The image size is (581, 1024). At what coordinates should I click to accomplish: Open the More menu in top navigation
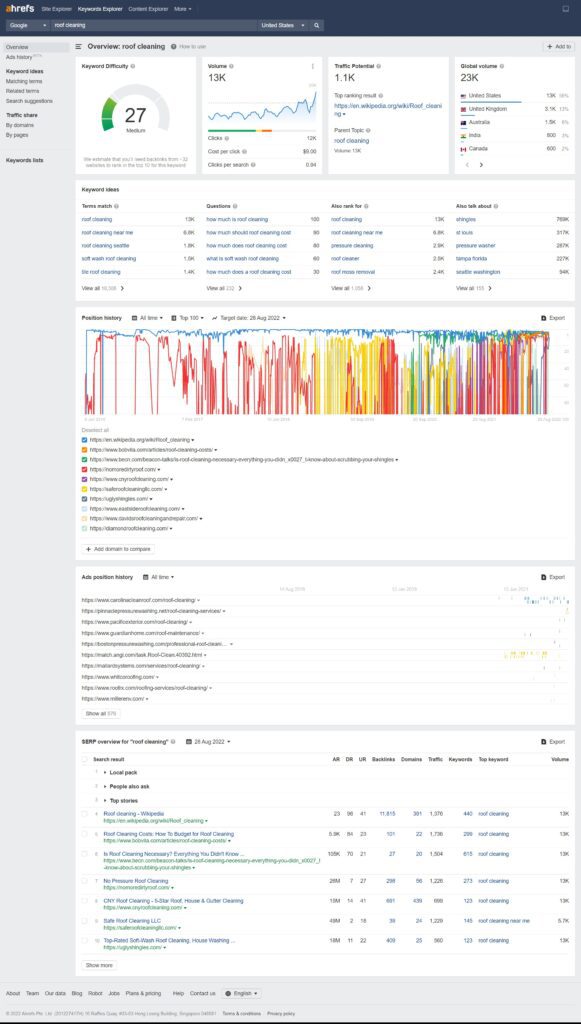(x=183, y=9)
